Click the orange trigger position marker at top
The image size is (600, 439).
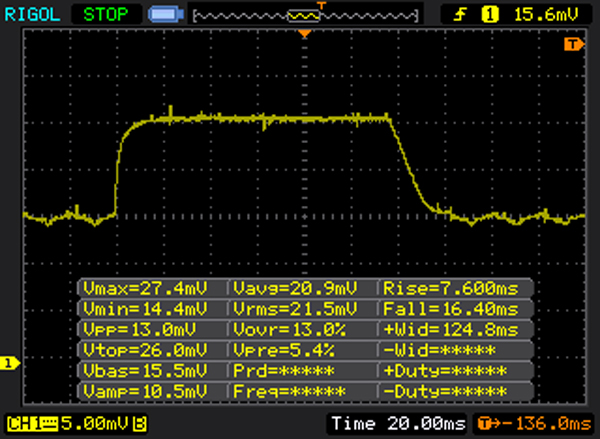(x=305, y=34)
